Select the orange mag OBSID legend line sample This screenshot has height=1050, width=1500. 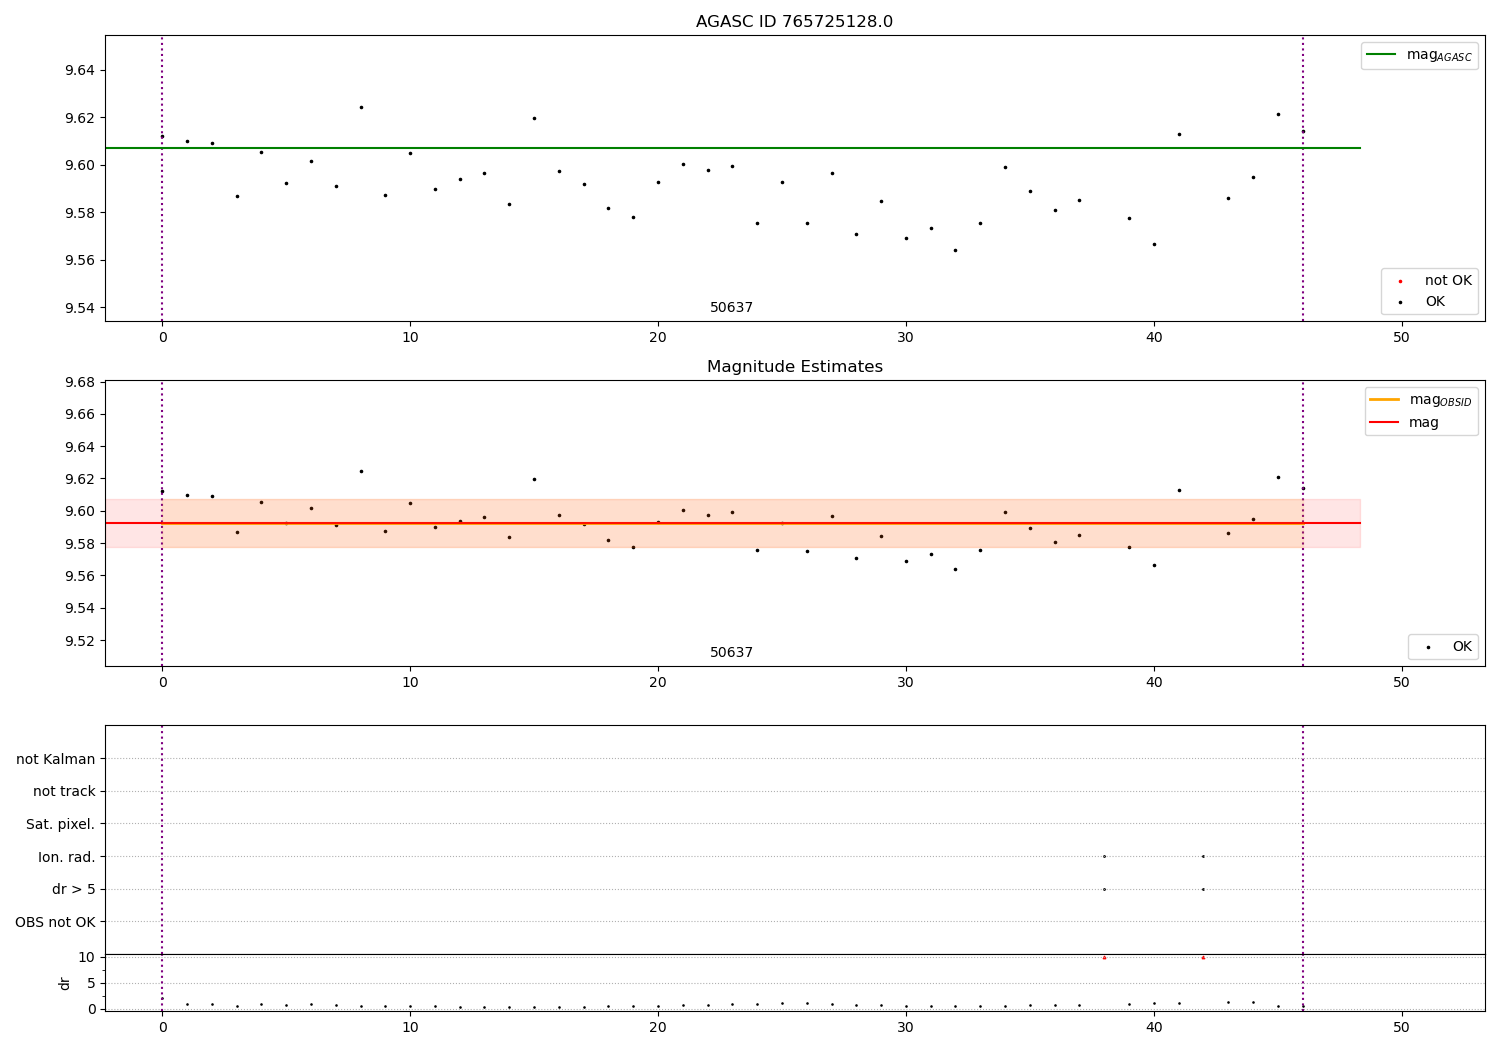[x=1385, y=400]
